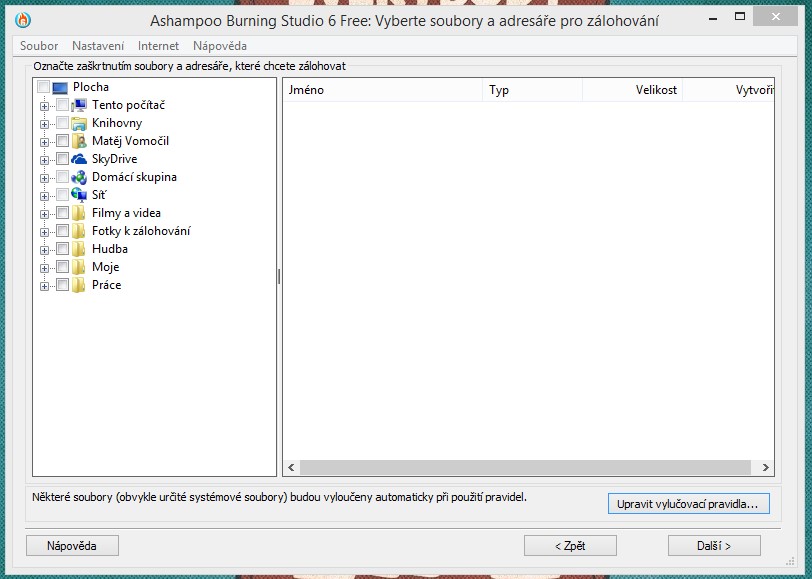This screenshot has height=579, width=812.
Task: Expand the Filmy a videa tree node
Action: tap(44, 214)
